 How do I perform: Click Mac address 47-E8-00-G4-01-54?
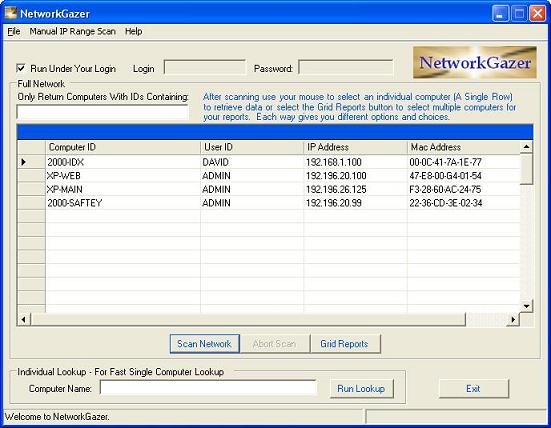464,176
